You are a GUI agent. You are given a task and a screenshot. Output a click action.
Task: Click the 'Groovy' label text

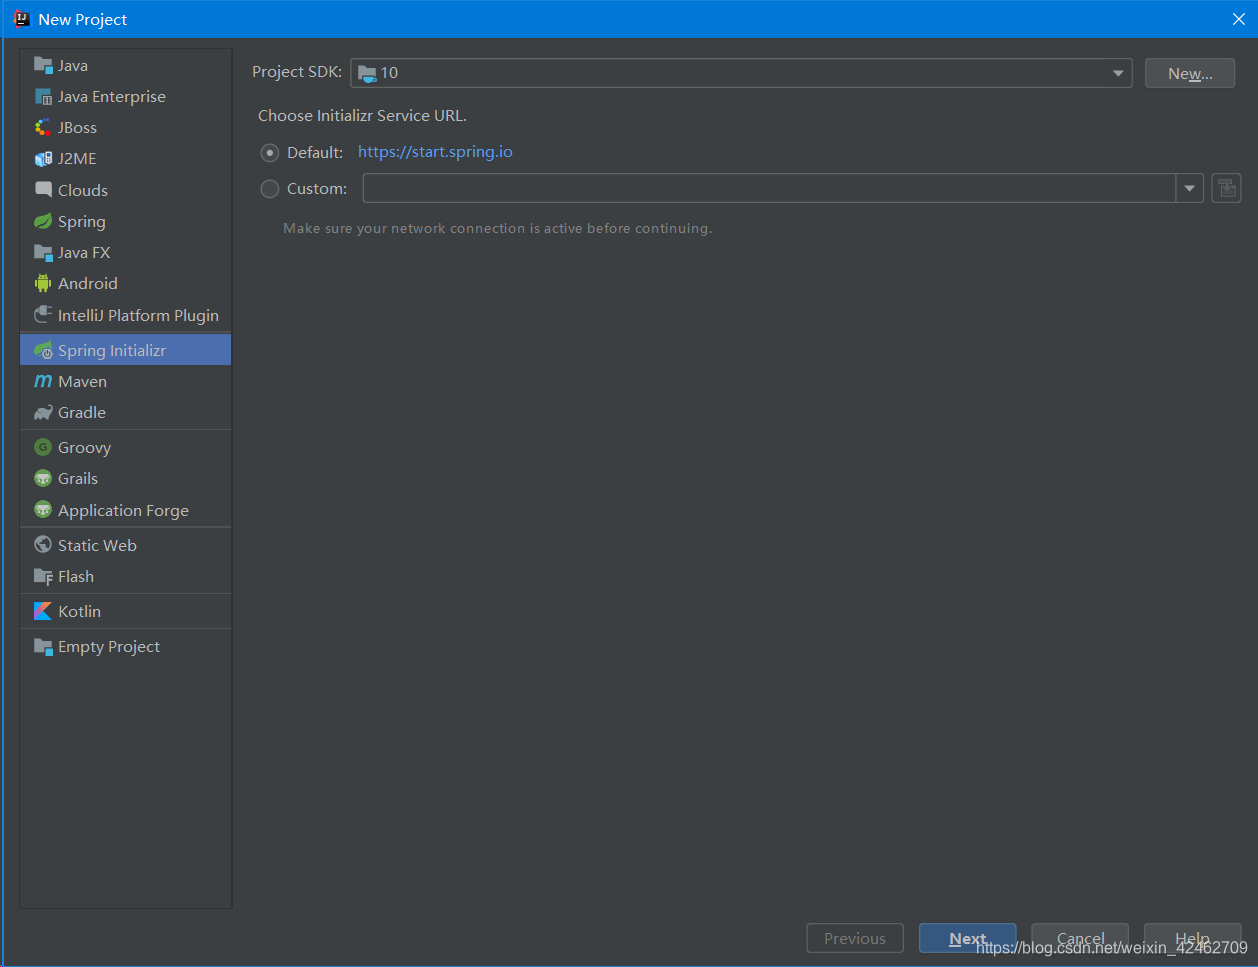84,447
